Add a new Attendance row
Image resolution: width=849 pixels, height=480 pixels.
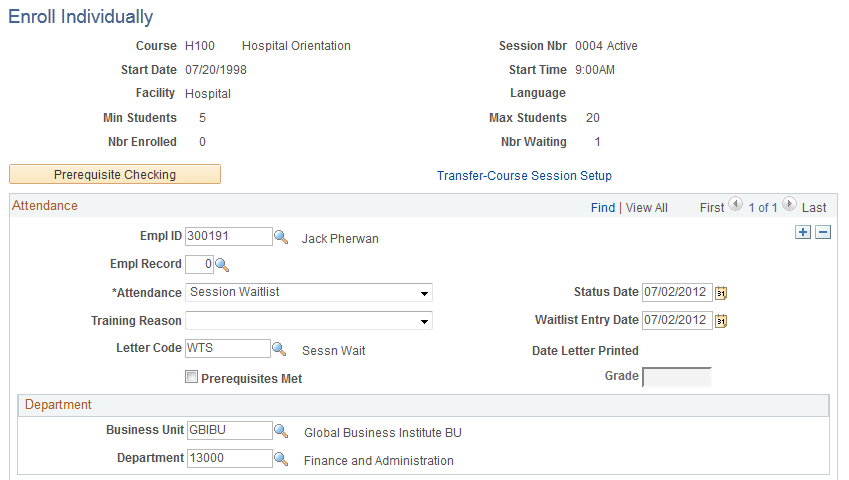pyautogui.click(x=803, y=232)
